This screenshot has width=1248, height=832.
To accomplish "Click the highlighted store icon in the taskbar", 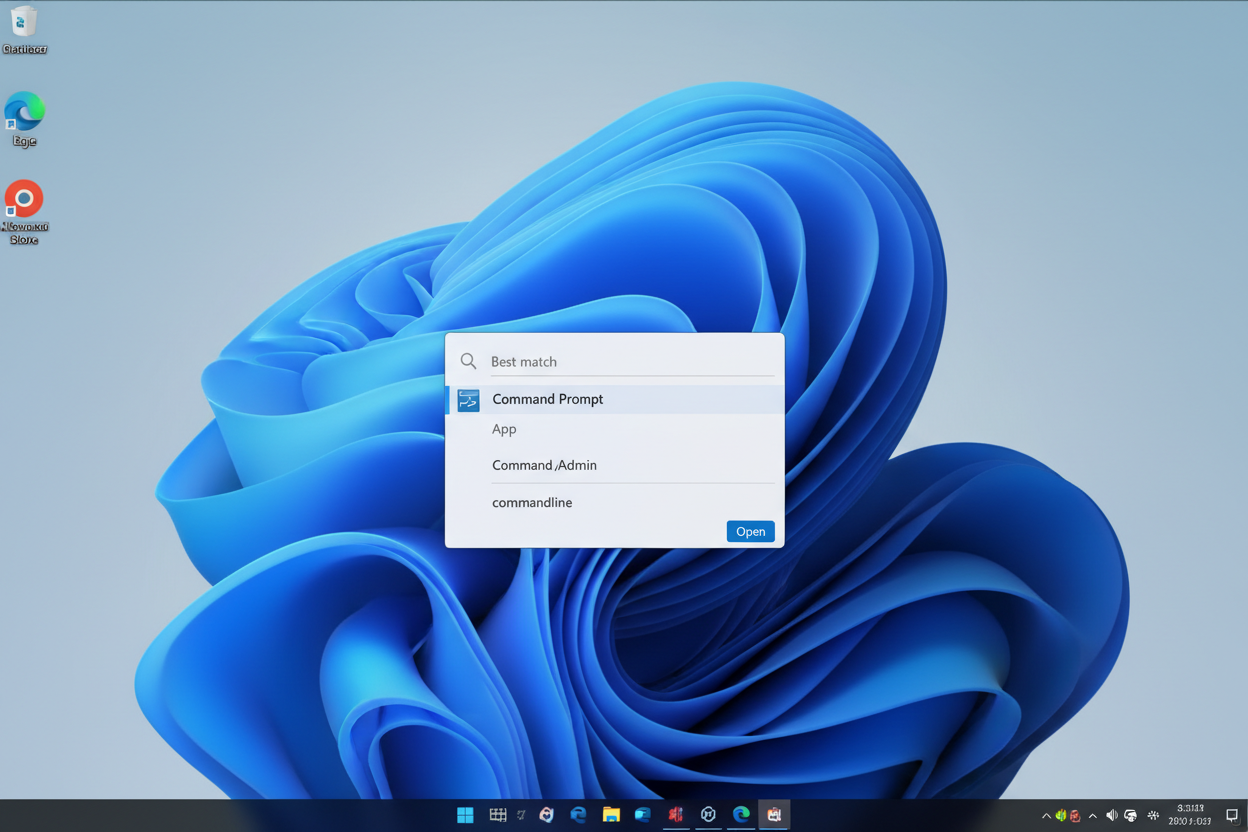I will tap(774, 815).
